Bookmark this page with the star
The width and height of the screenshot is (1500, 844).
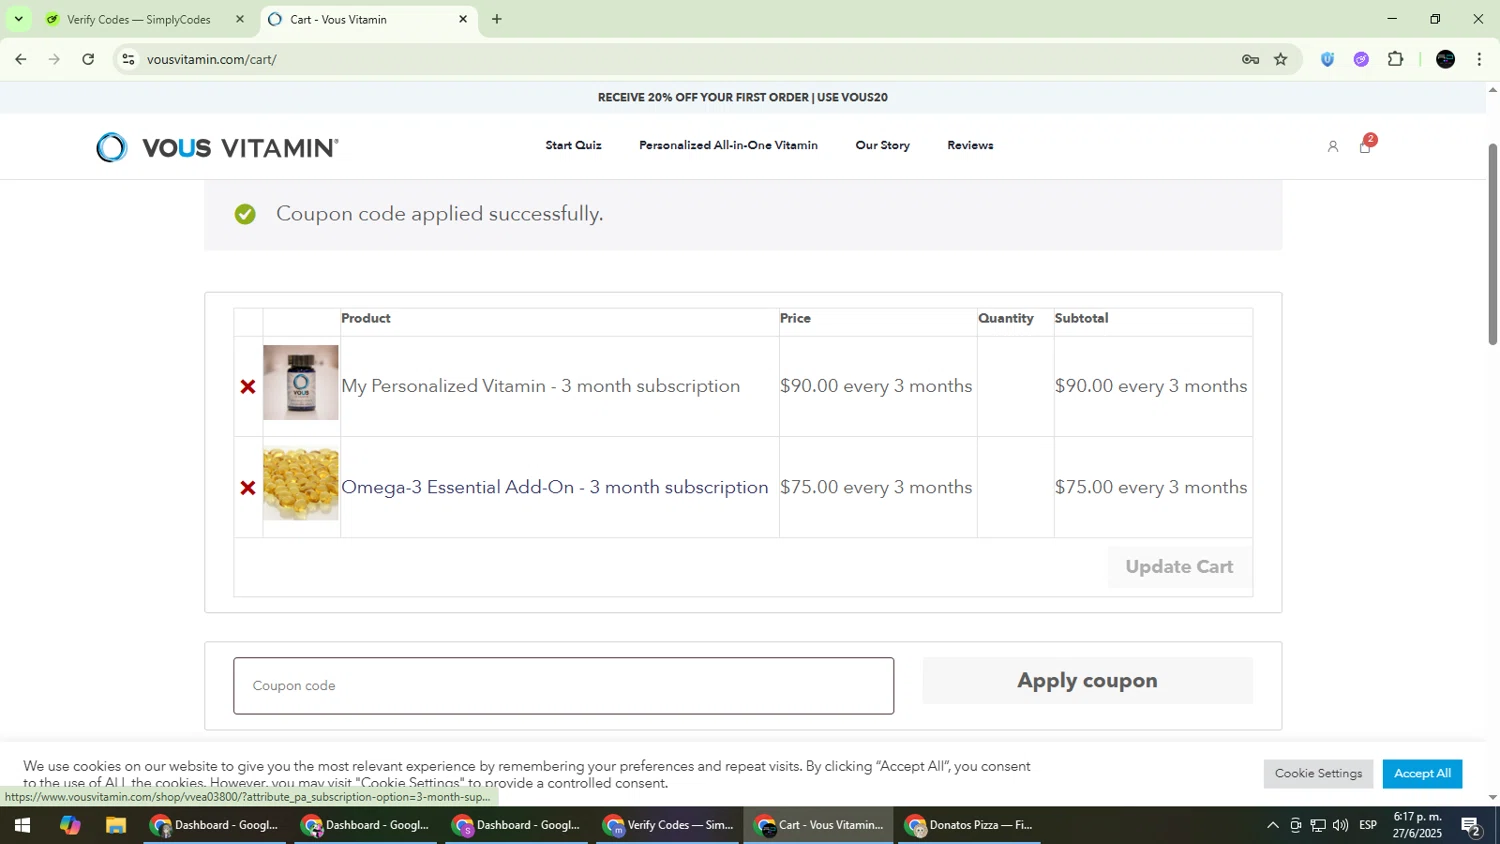tap(1281, 59)
